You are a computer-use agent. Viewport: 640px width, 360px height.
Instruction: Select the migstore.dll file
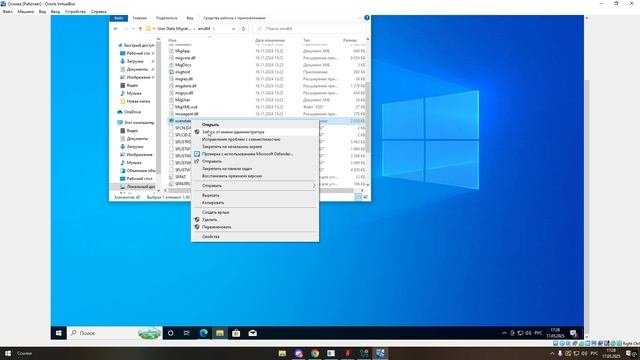(186, 86)
